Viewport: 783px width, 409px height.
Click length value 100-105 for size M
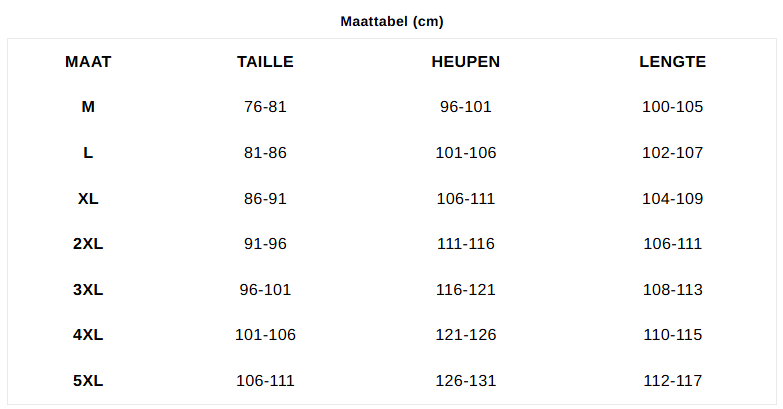pos(672,107)
